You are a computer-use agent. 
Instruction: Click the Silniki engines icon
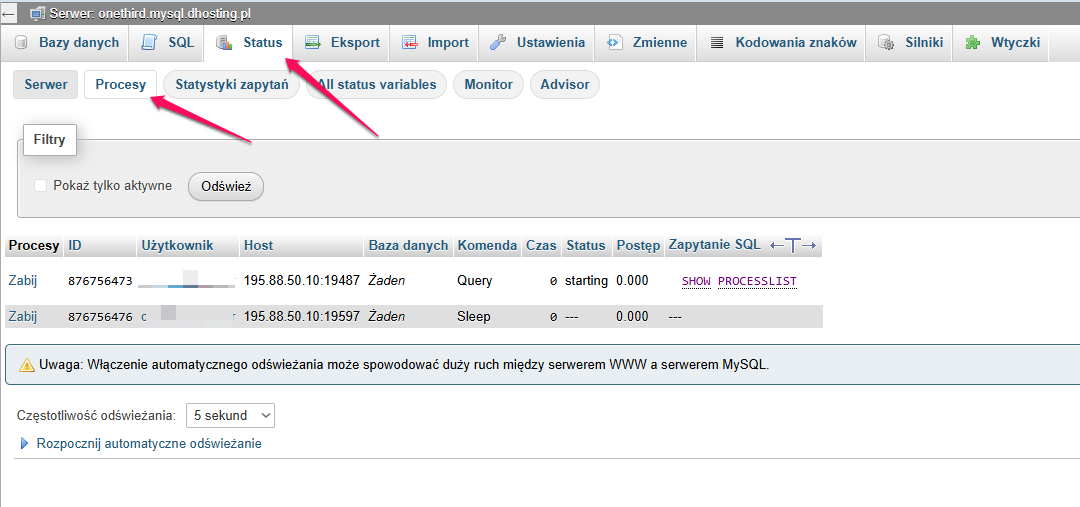886,43
